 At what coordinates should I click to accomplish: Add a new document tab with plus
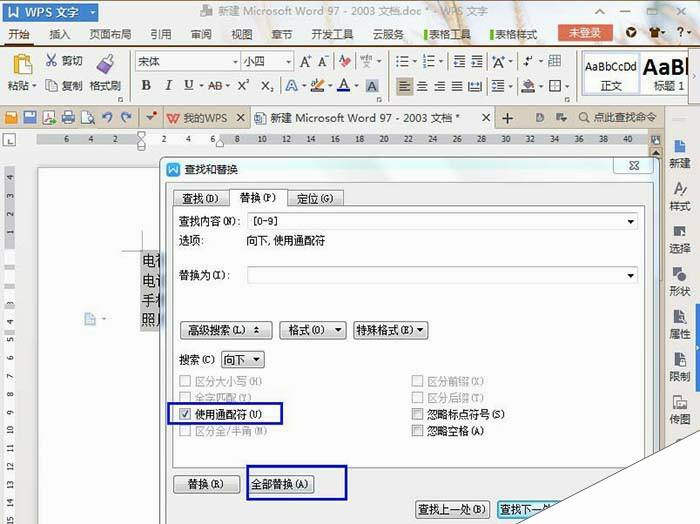[507, 118]
